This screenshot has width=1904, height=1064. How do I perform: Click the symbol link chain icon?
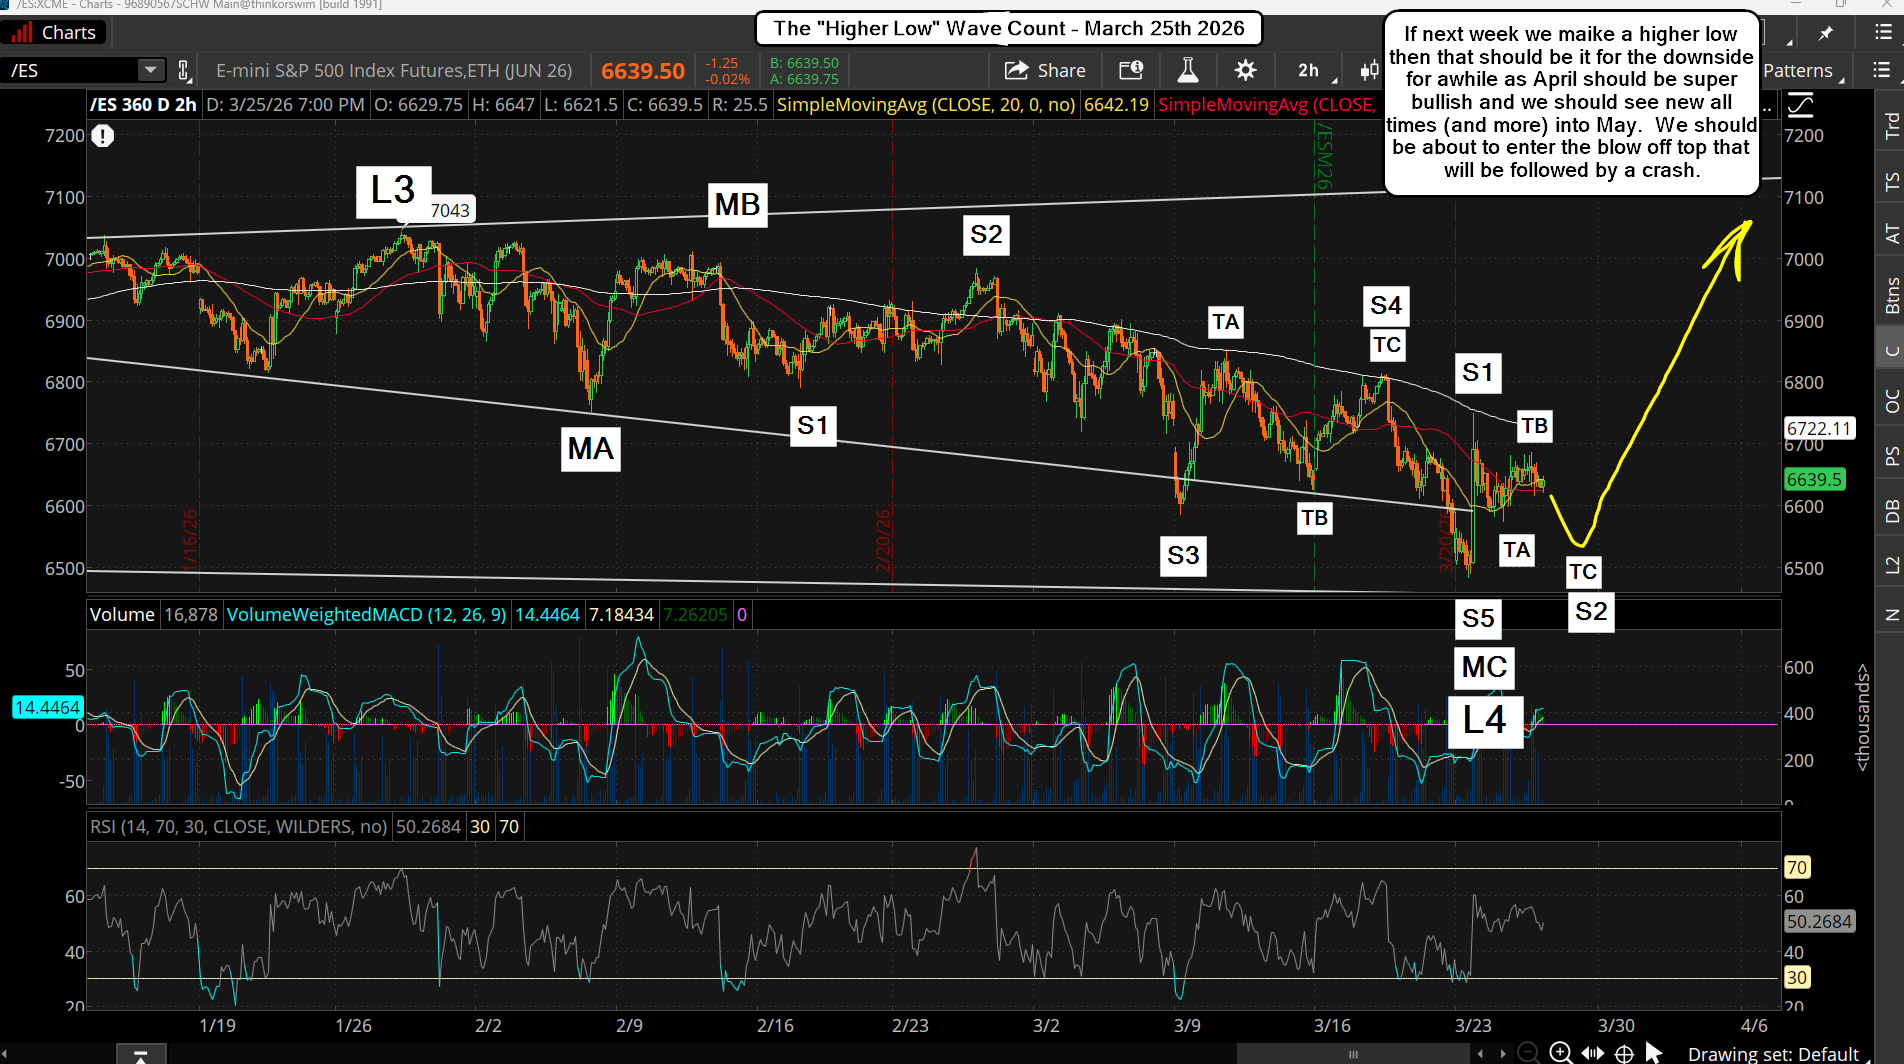(x=184, y=70)
